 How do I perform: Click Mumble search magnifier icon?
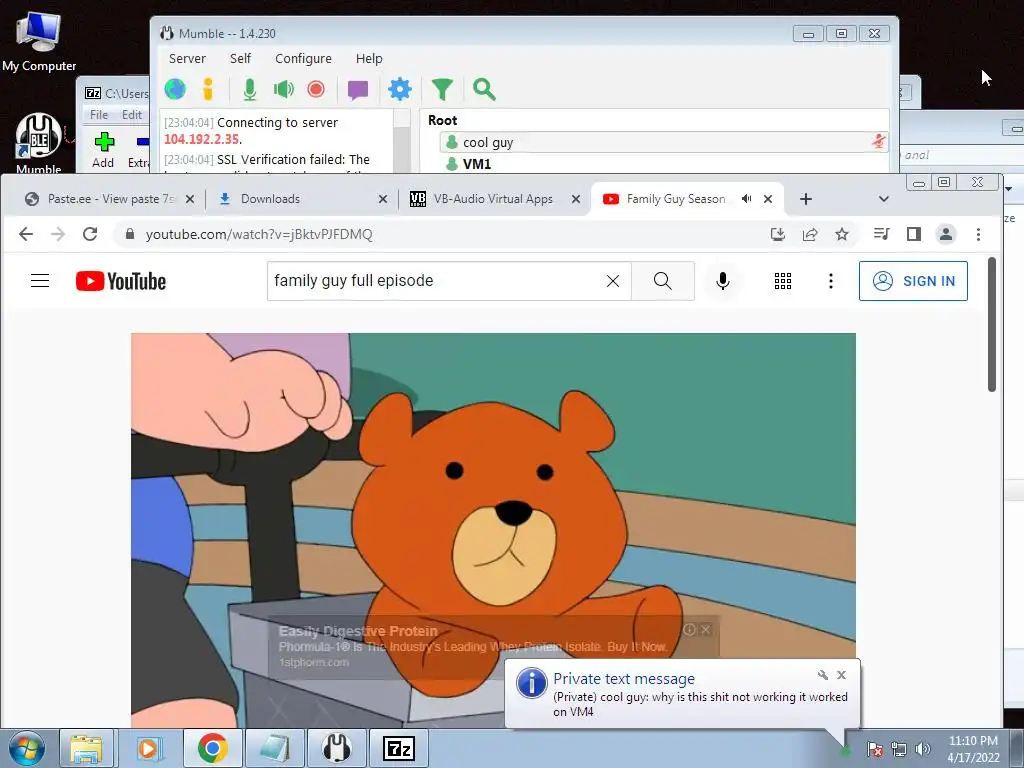point(484,89)
